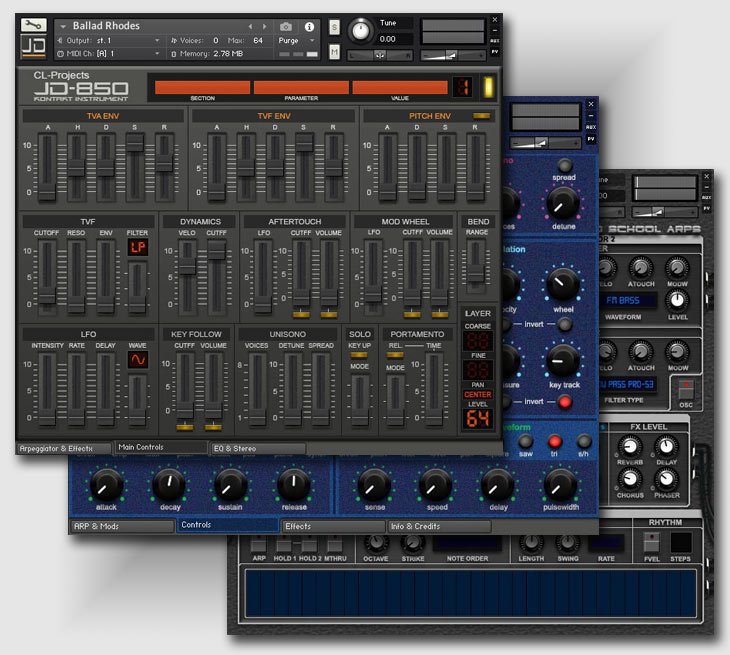Click the LFO wave shape display
The width and height of the screenshot is (730, 655).
coord(137,360)
